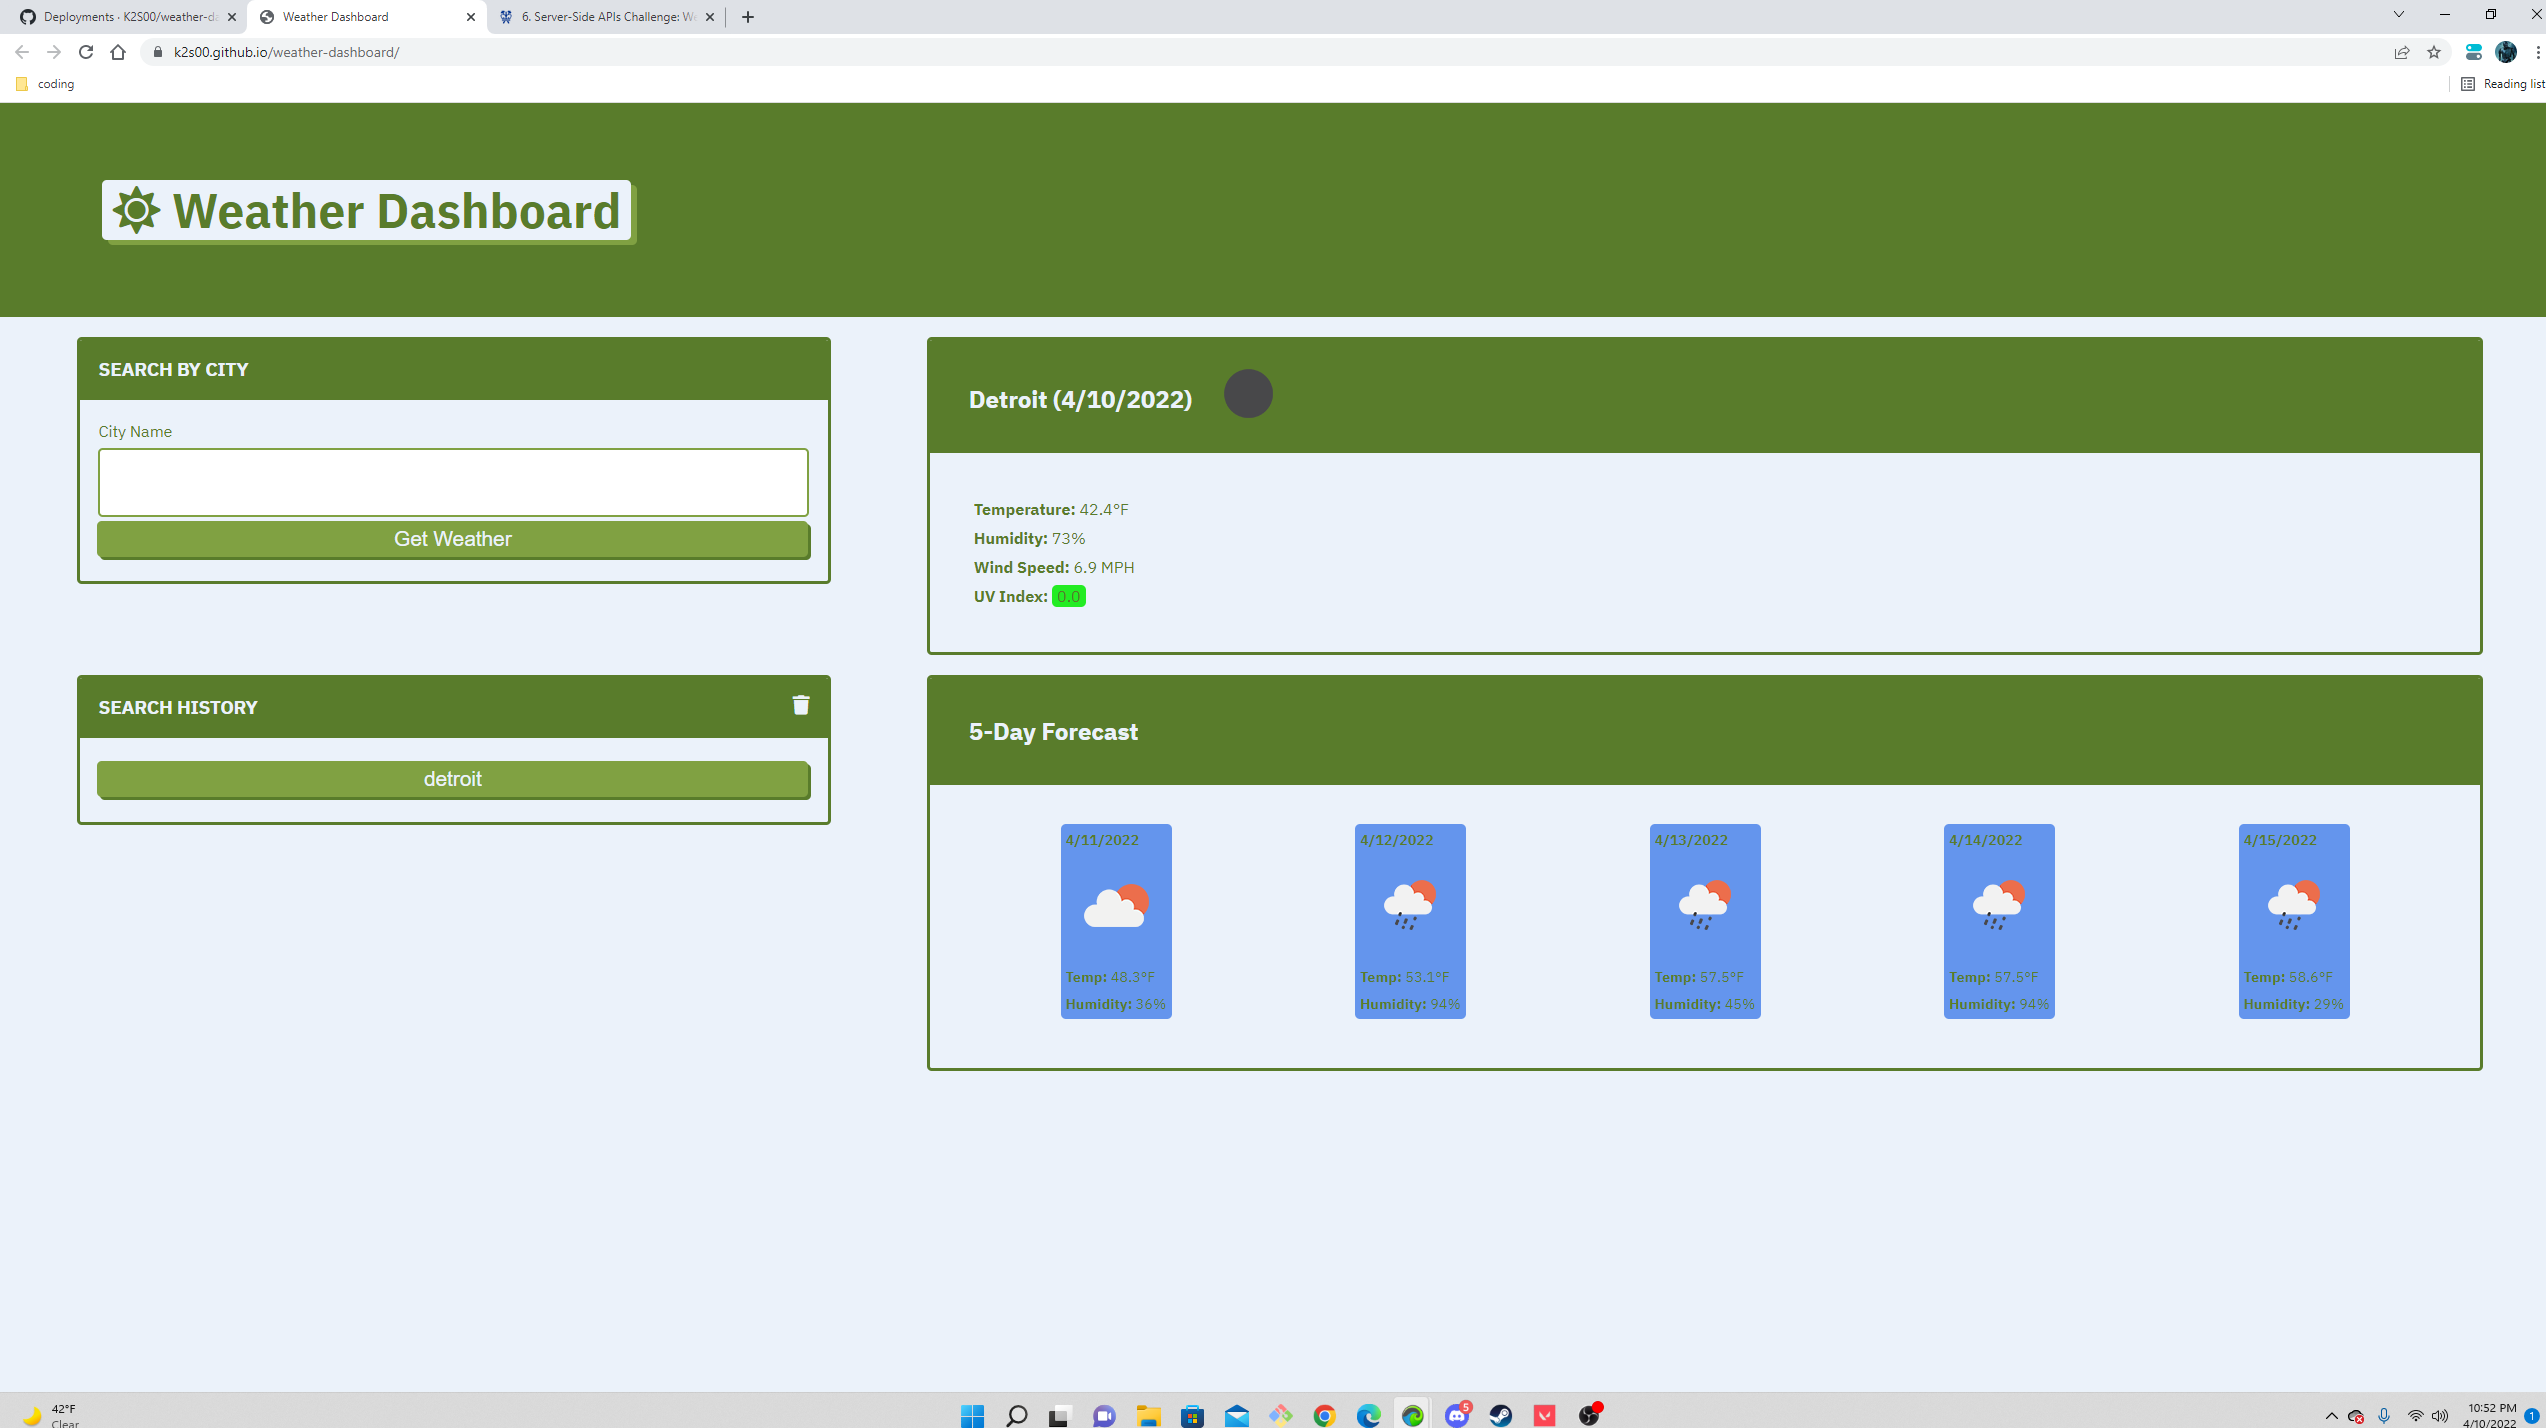The width and height of the screenshot is (2546, 1428).
Task: Select the 4/15/2022 forecast card
Action: (2294, 921)
